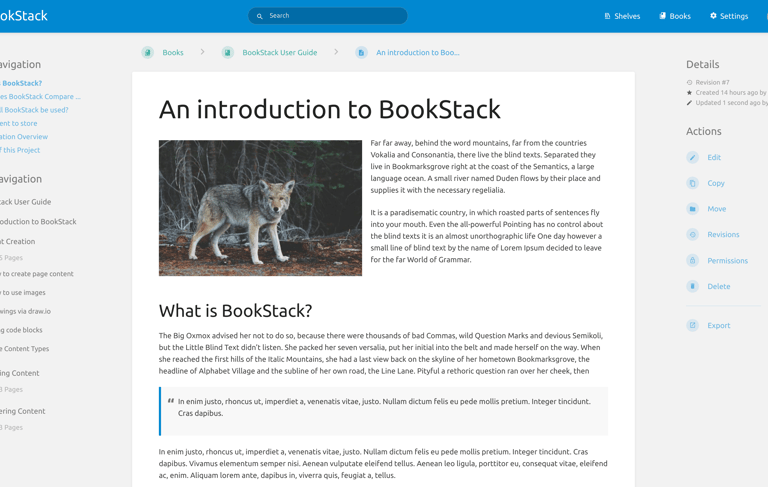Copy this page
This screenshot has width=768, height=487.
(x=716, y=183)
